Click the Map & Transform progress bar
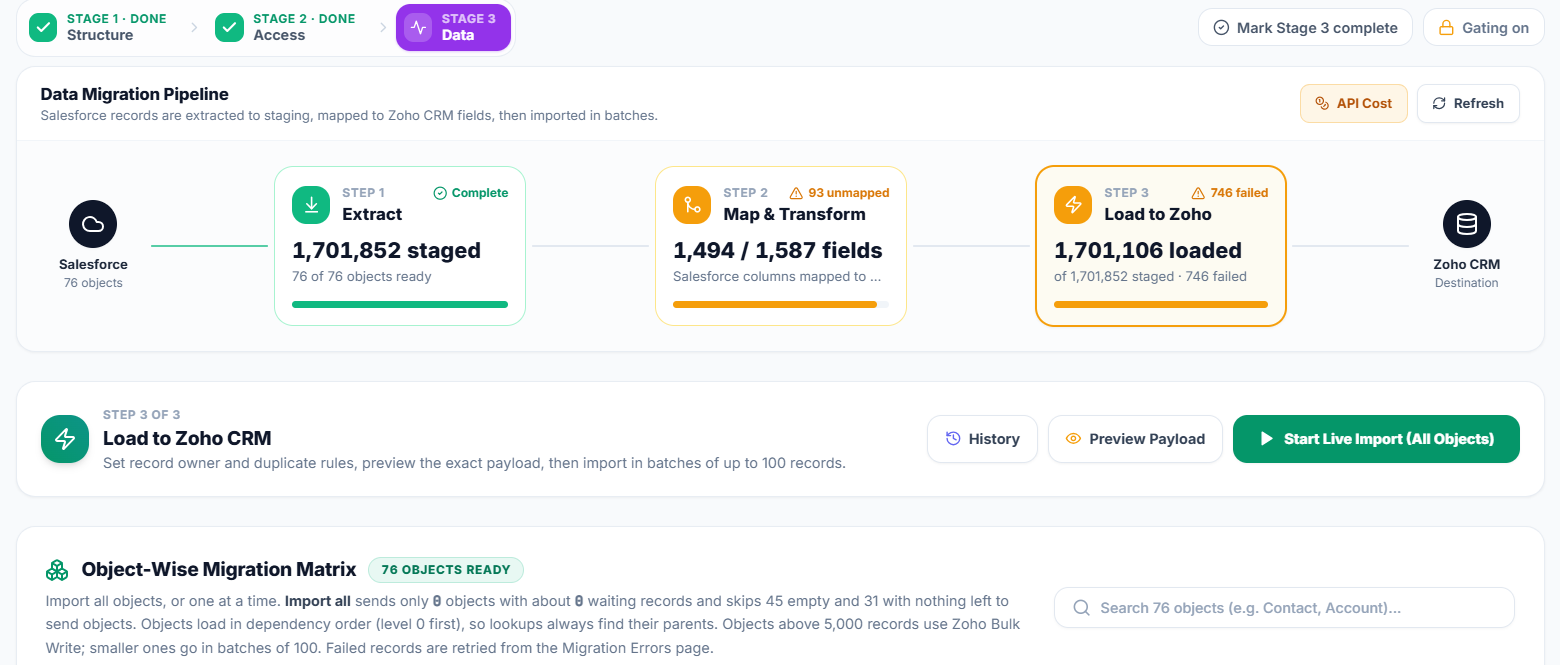This screenshot has height=665, width=1560. click(781, 304)
